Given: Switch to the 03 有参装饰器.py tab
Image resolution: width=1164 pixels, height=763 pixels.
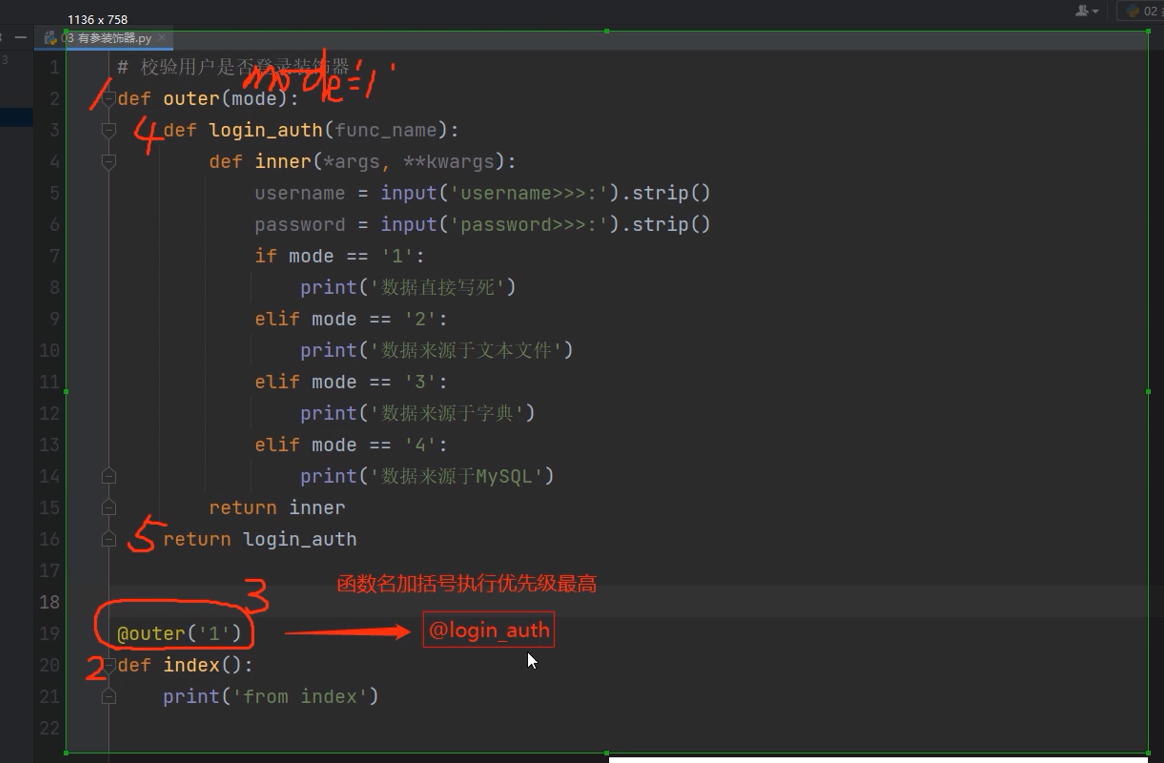Looking at the screenshot, I should pos(104,38).
